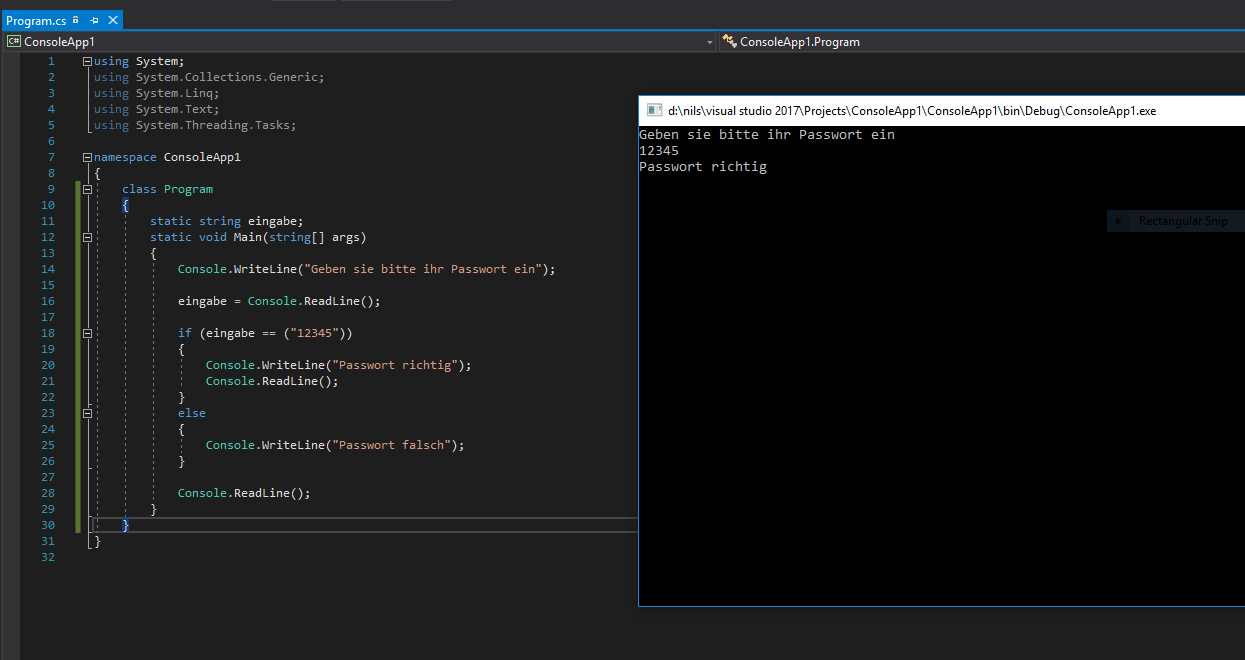Place cursor on 'using System.Threading.Tasks;'
Viewport: 1245px width, 660px height.
tap(195, 125)
